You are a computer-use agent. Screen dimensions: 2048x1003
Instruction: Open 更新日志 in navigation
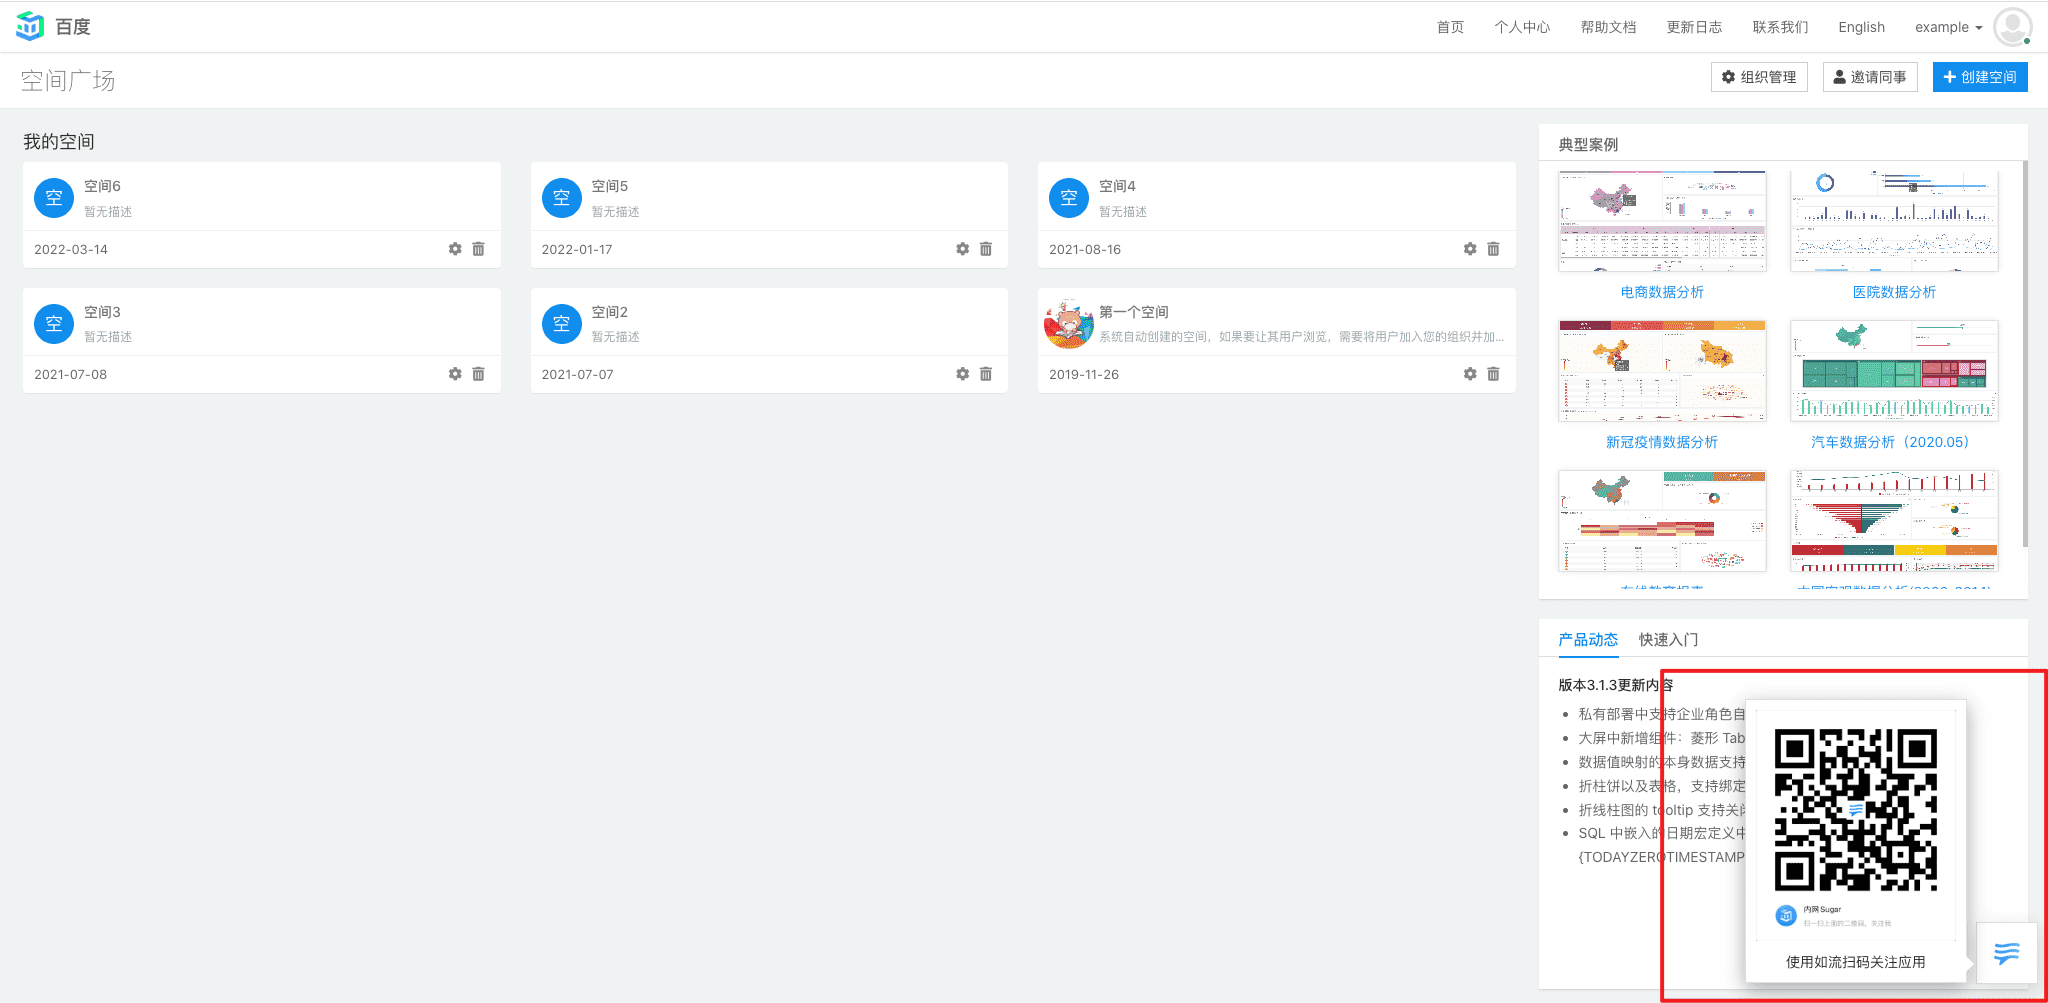(1694, 27)
